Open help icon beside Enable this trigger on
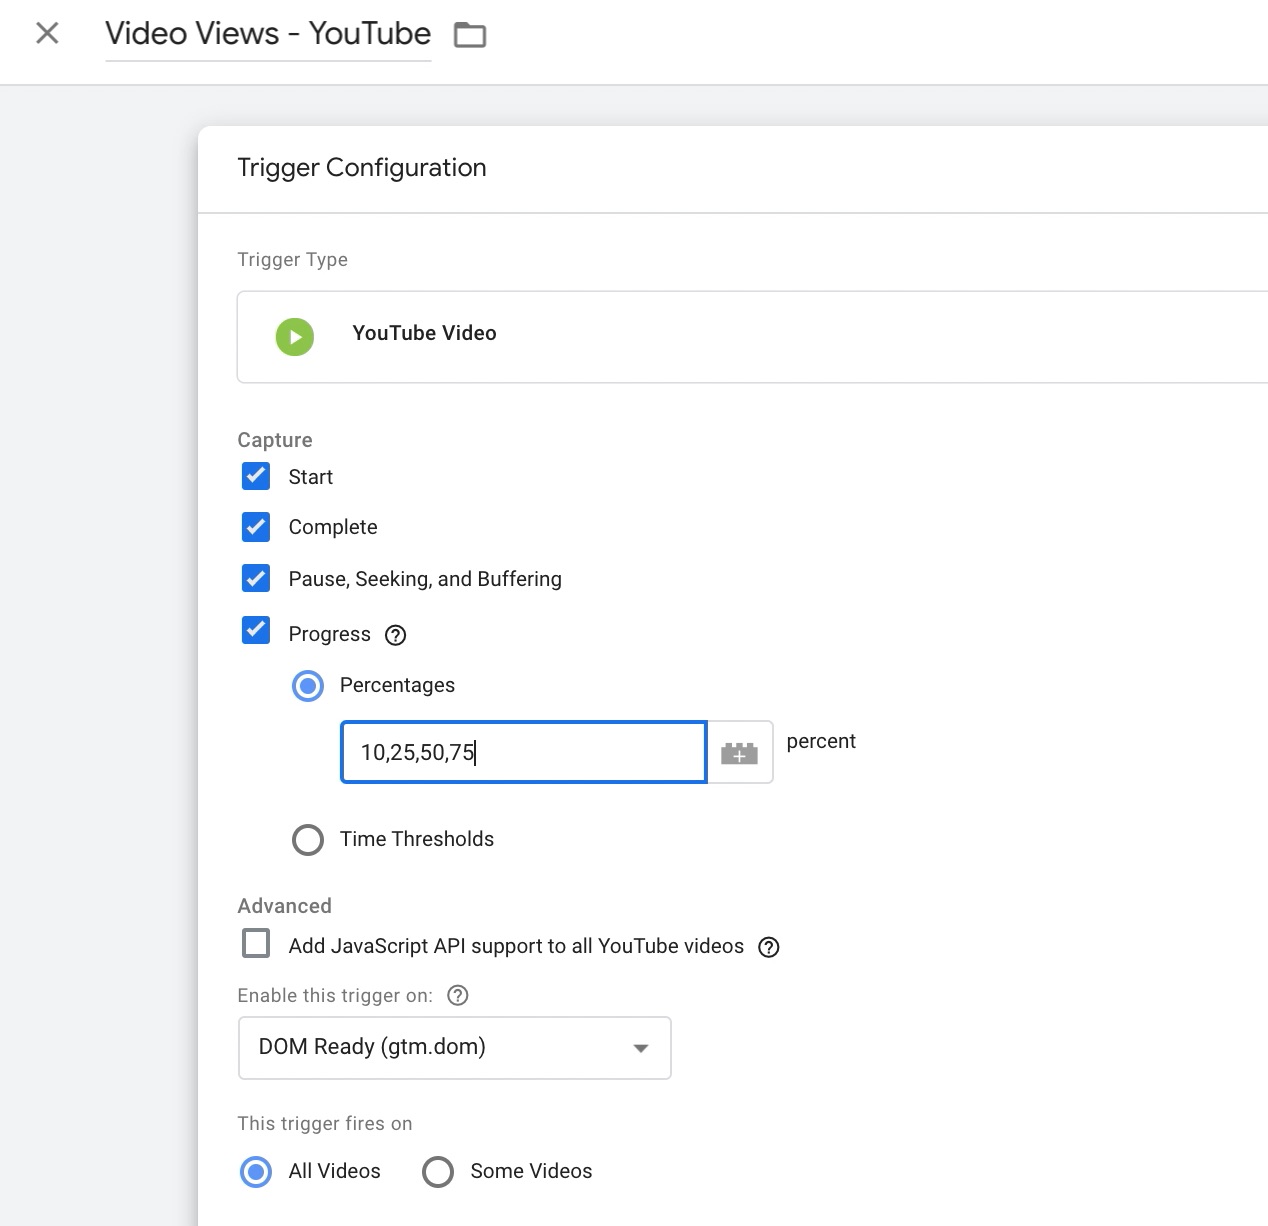The image size is (1268, 1226). [x=458, y=995]
